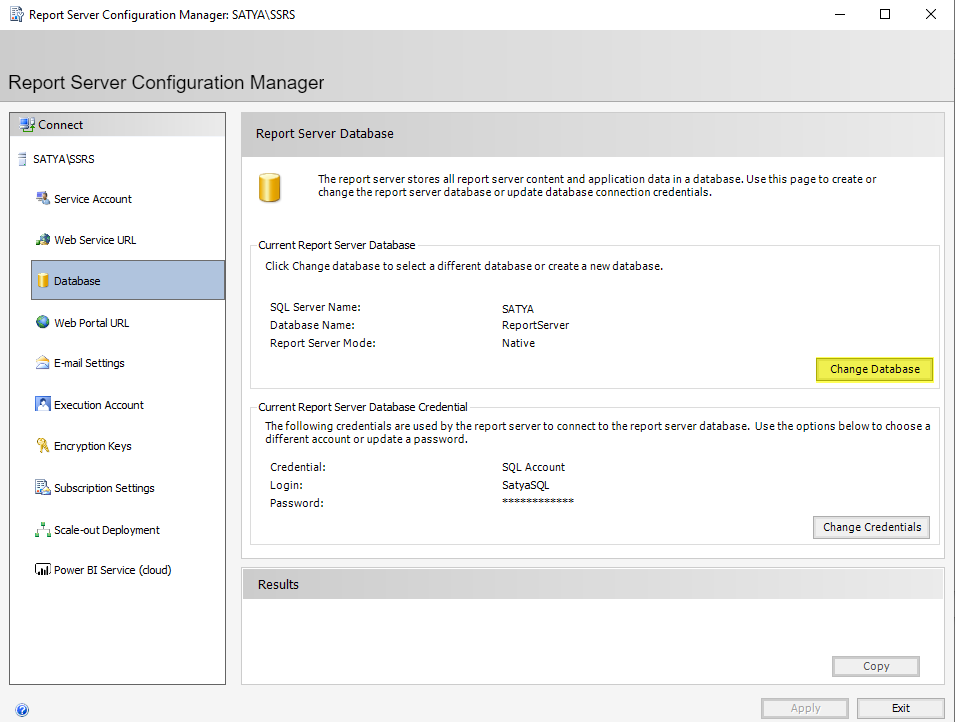Click the Apply button
The width and height of the screenshot is (955, 722).
tap(805, 708)
